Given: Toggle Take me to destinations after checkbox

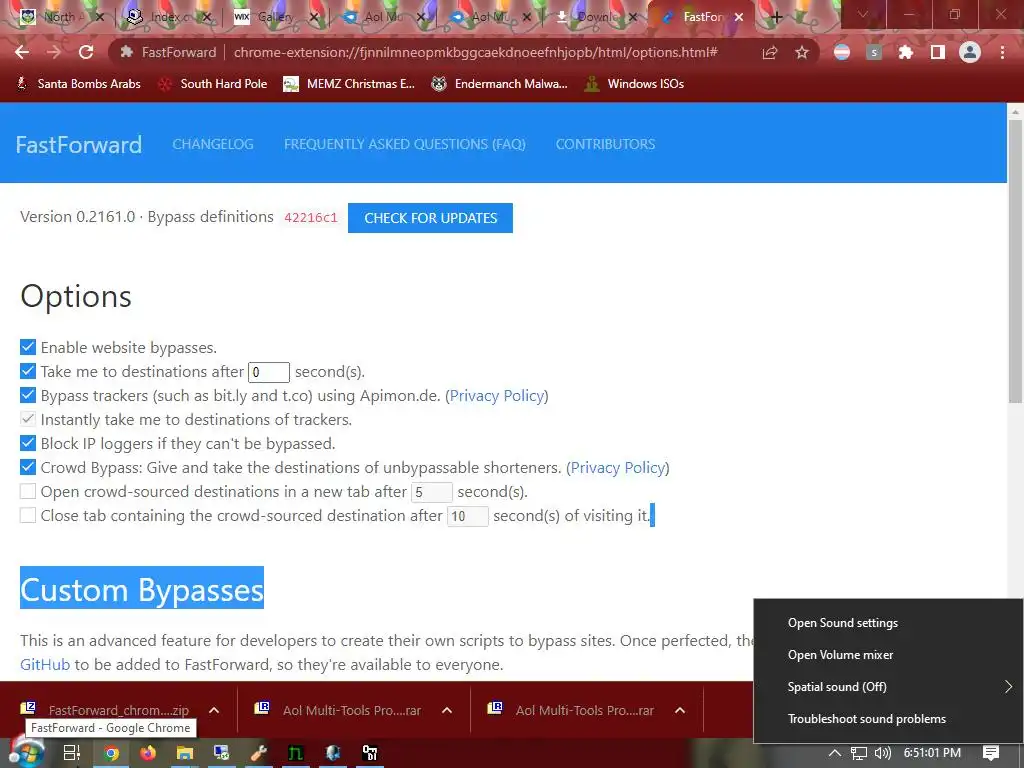Looking at the screenshot, I should click(27, 371).
